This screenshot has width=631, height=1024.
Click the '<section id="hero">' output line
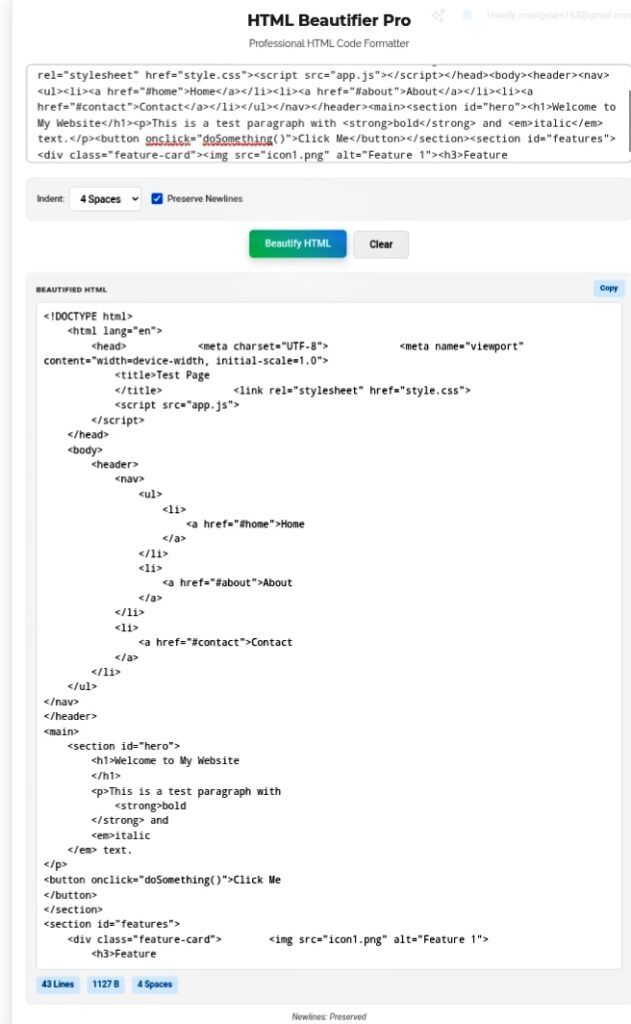tap(123, 746)
